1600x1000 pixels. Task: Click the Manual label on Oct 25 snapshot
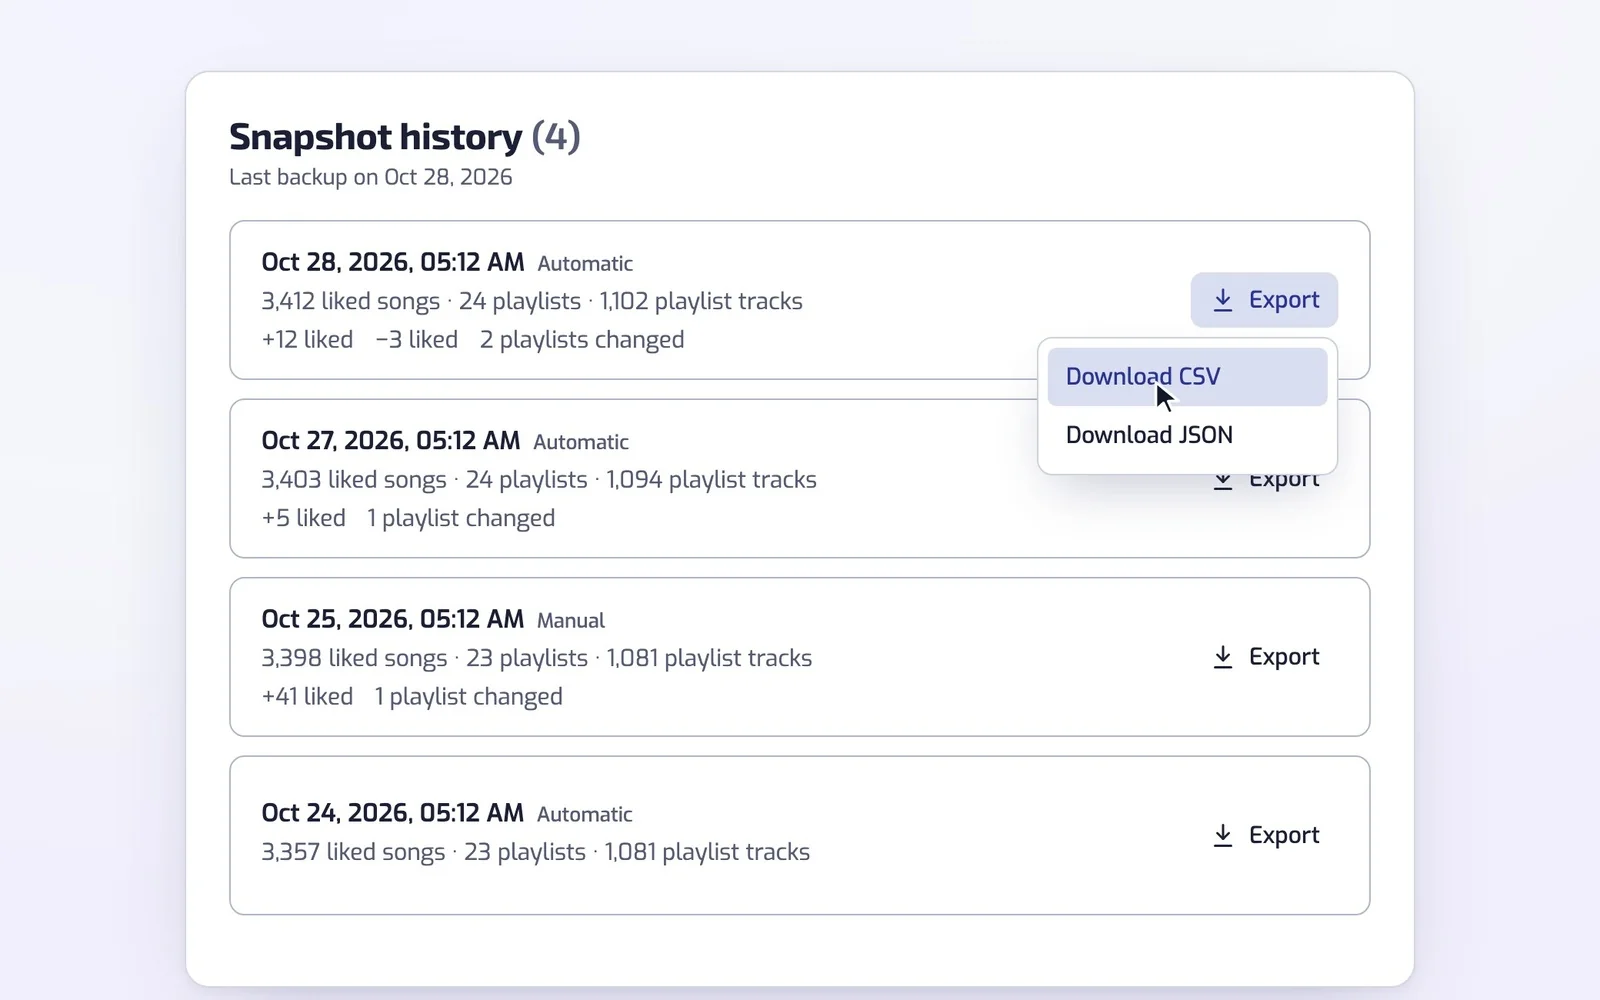[571, 621]
